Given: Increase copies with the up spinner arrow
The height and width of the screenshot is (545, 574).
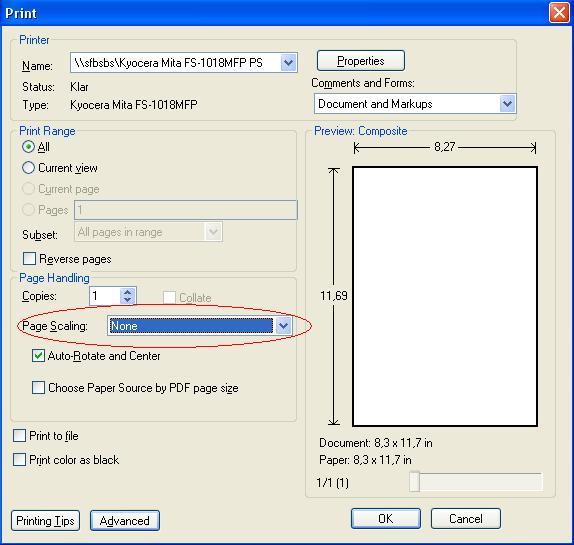Looking at the screenshot, I should 127,292.
